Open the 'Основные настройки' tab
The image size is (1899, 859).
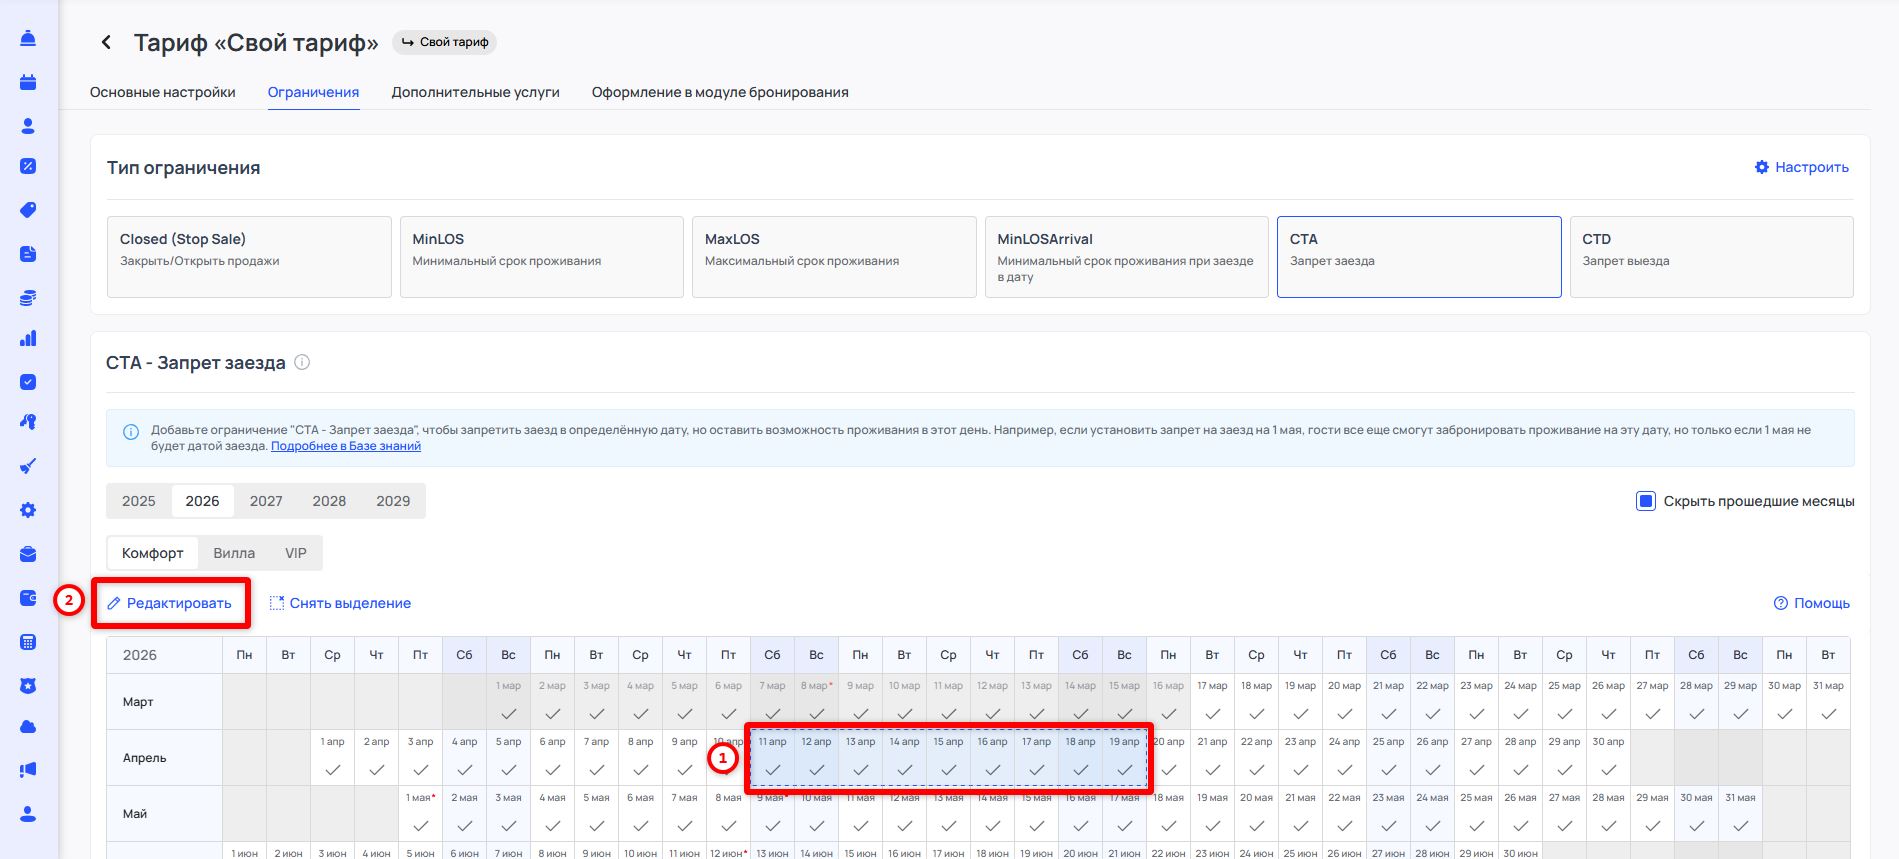[x=163, y=92]
